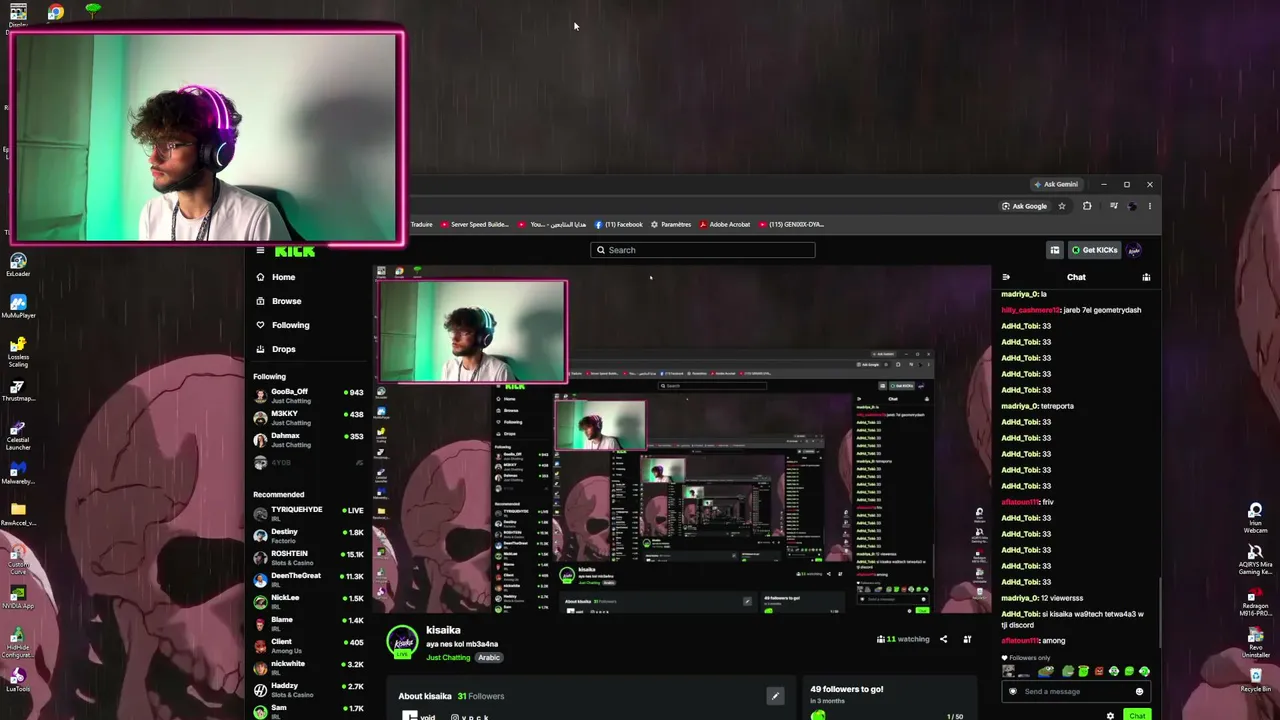The width and height of the screenshot is (1280, 720).
Task: Open Destiny recommended channel
Action: point(309,536)
